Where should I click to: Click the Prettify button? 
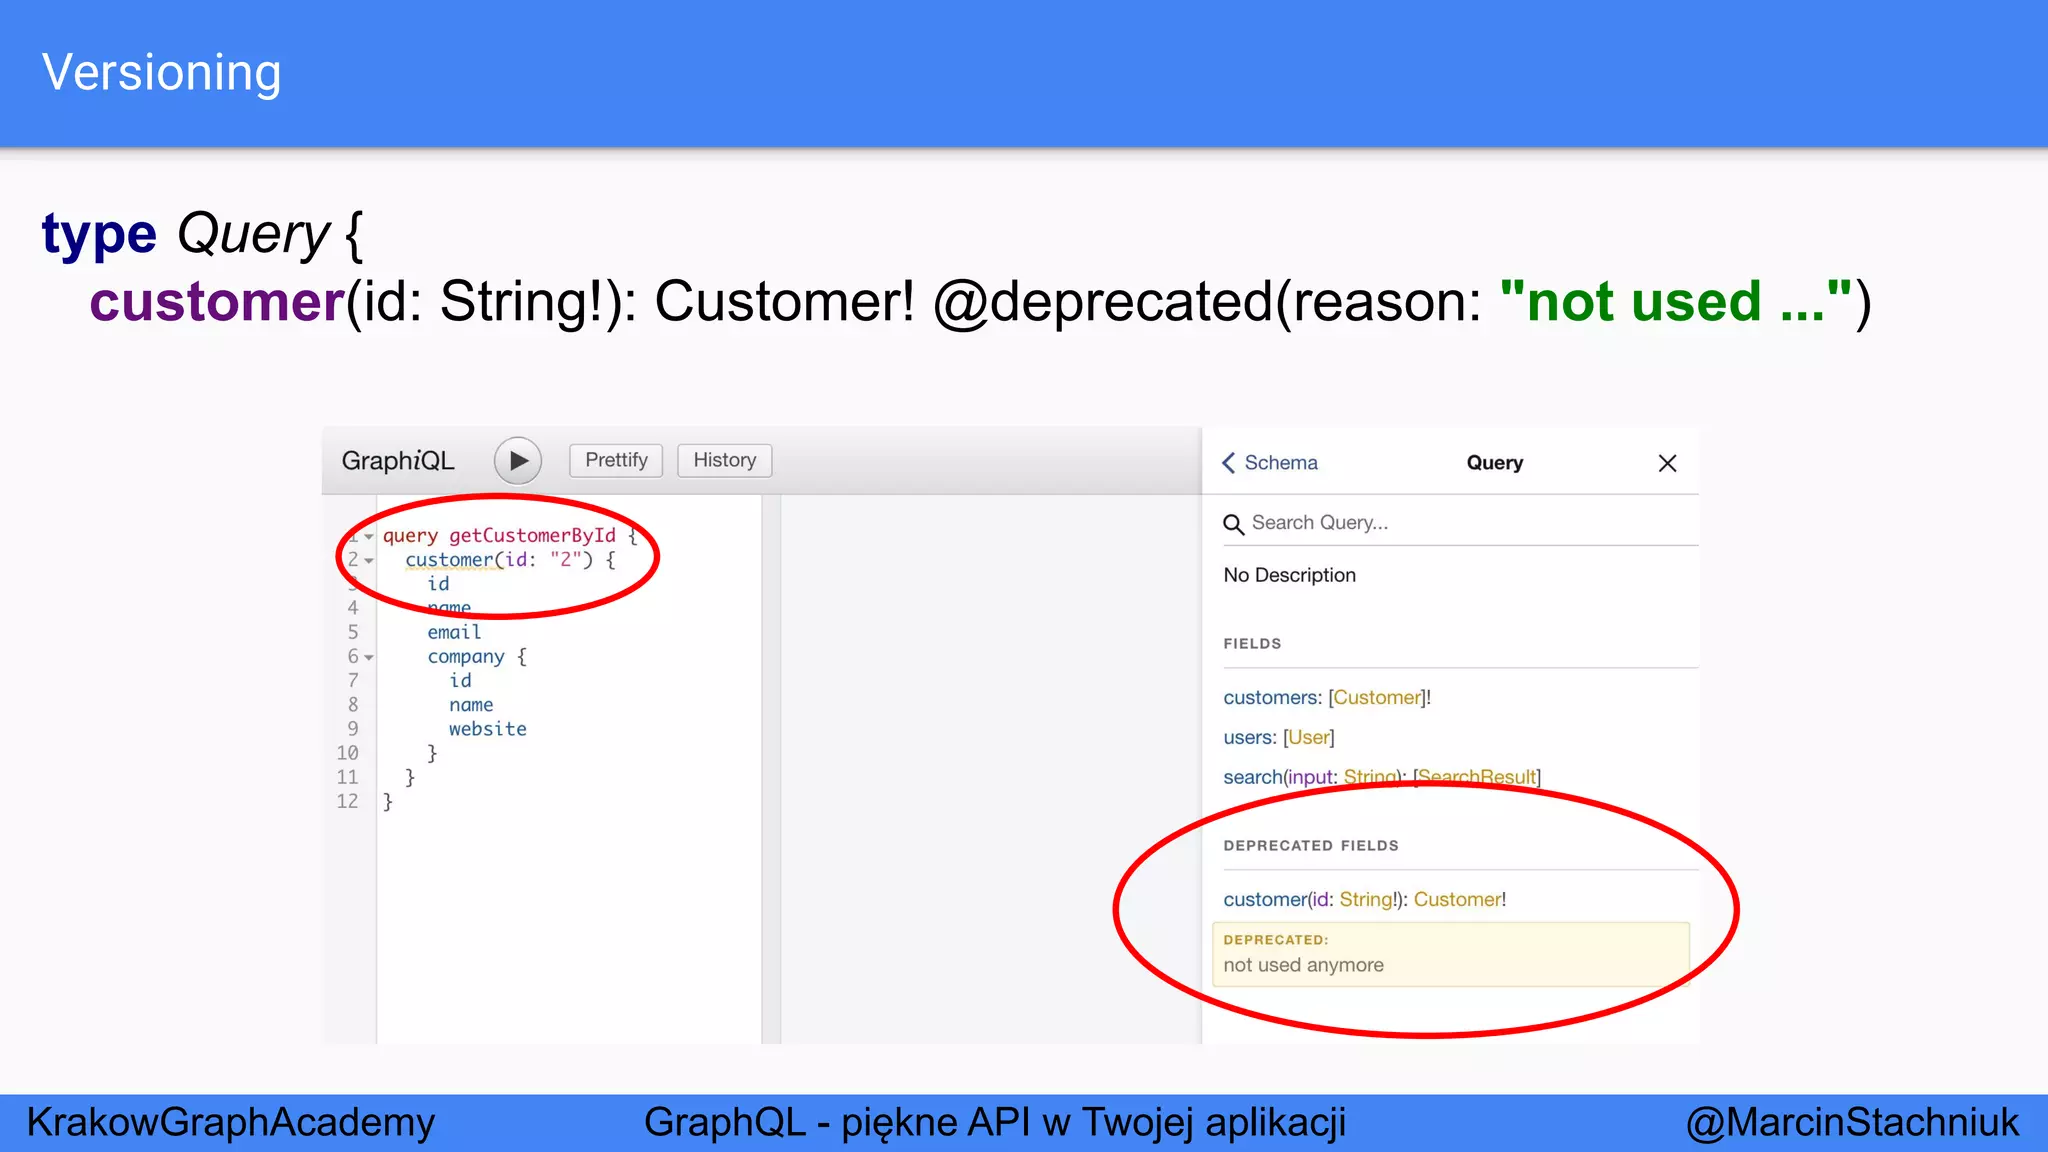[x=616, y=461]
